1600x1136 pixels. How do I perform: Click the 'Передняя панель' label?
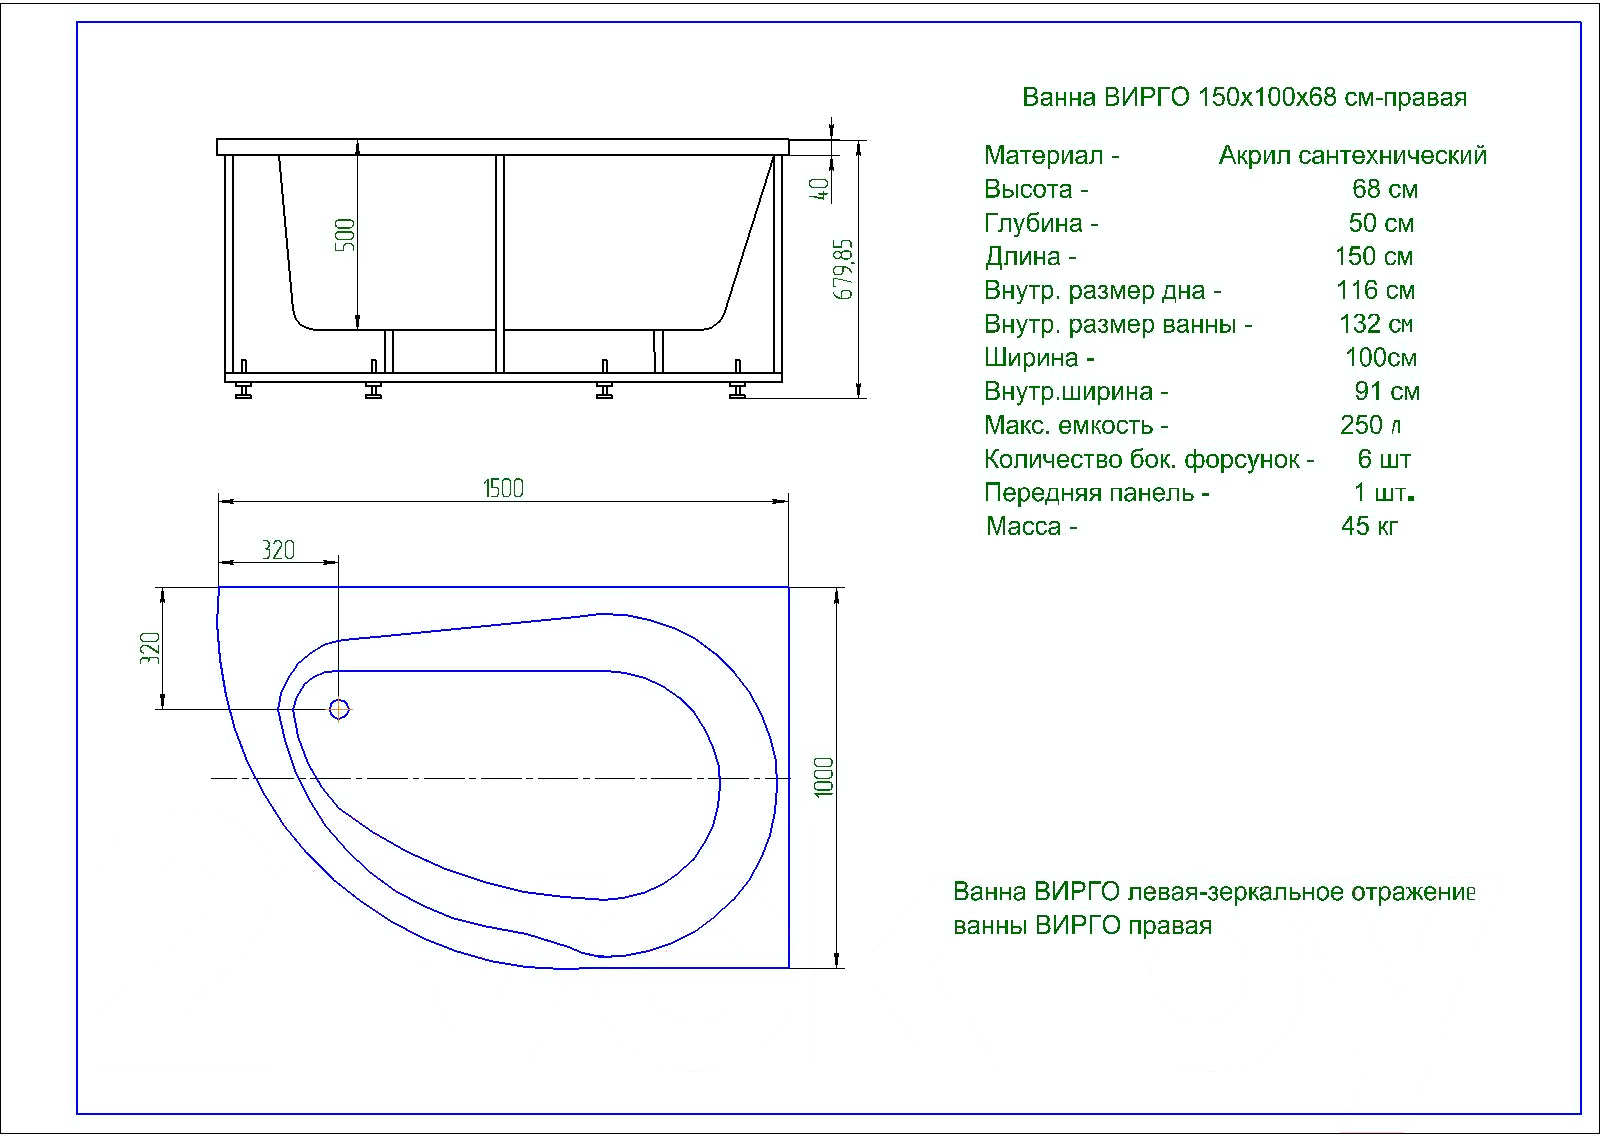(x=1096, y=493)
